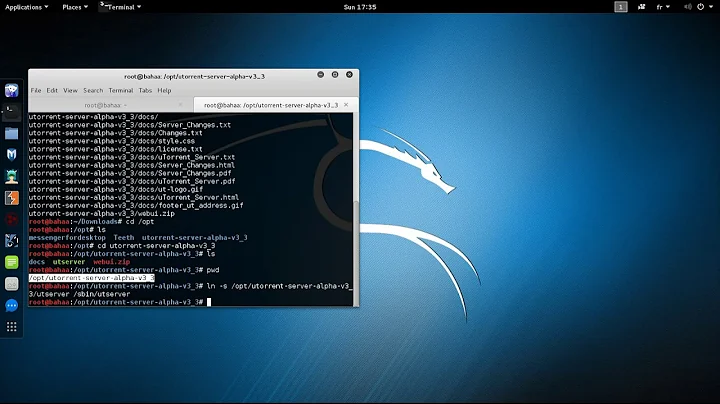
Task: Open the View menu in terminal
Action: (70, 90)
